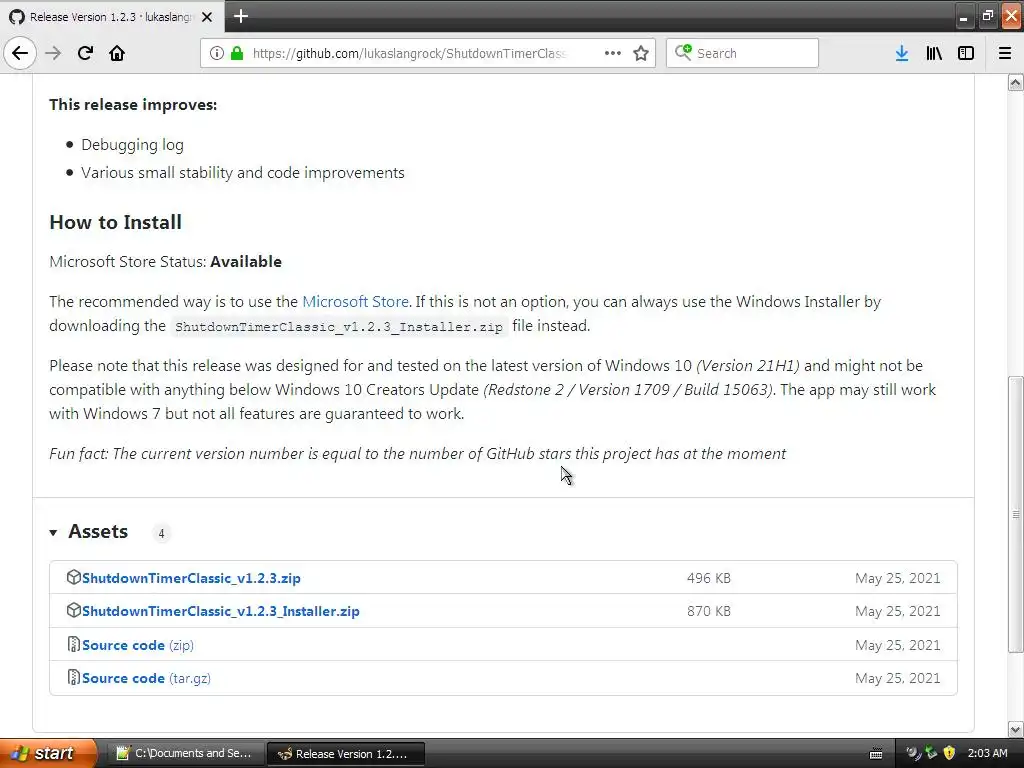The height and width of the screenshot is (768, 1024).
Task: Reload the current GitHub page
Action: 85,53
